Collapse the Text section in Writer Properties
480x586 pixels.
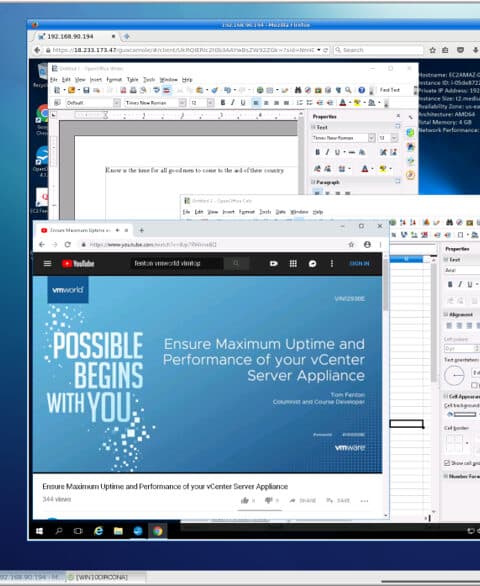point(314,127)
